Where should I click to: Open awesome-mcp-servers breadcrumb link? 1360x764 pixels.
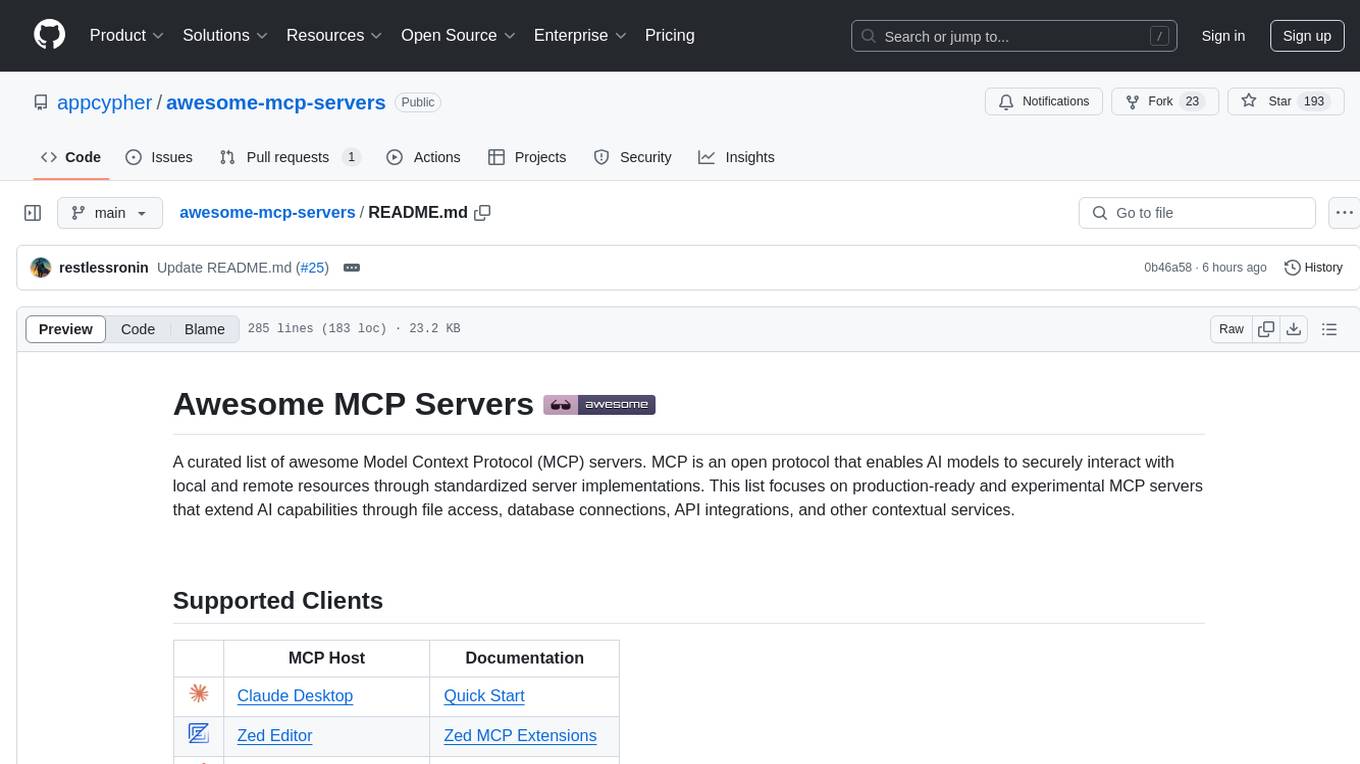click(x=267, y=212)
